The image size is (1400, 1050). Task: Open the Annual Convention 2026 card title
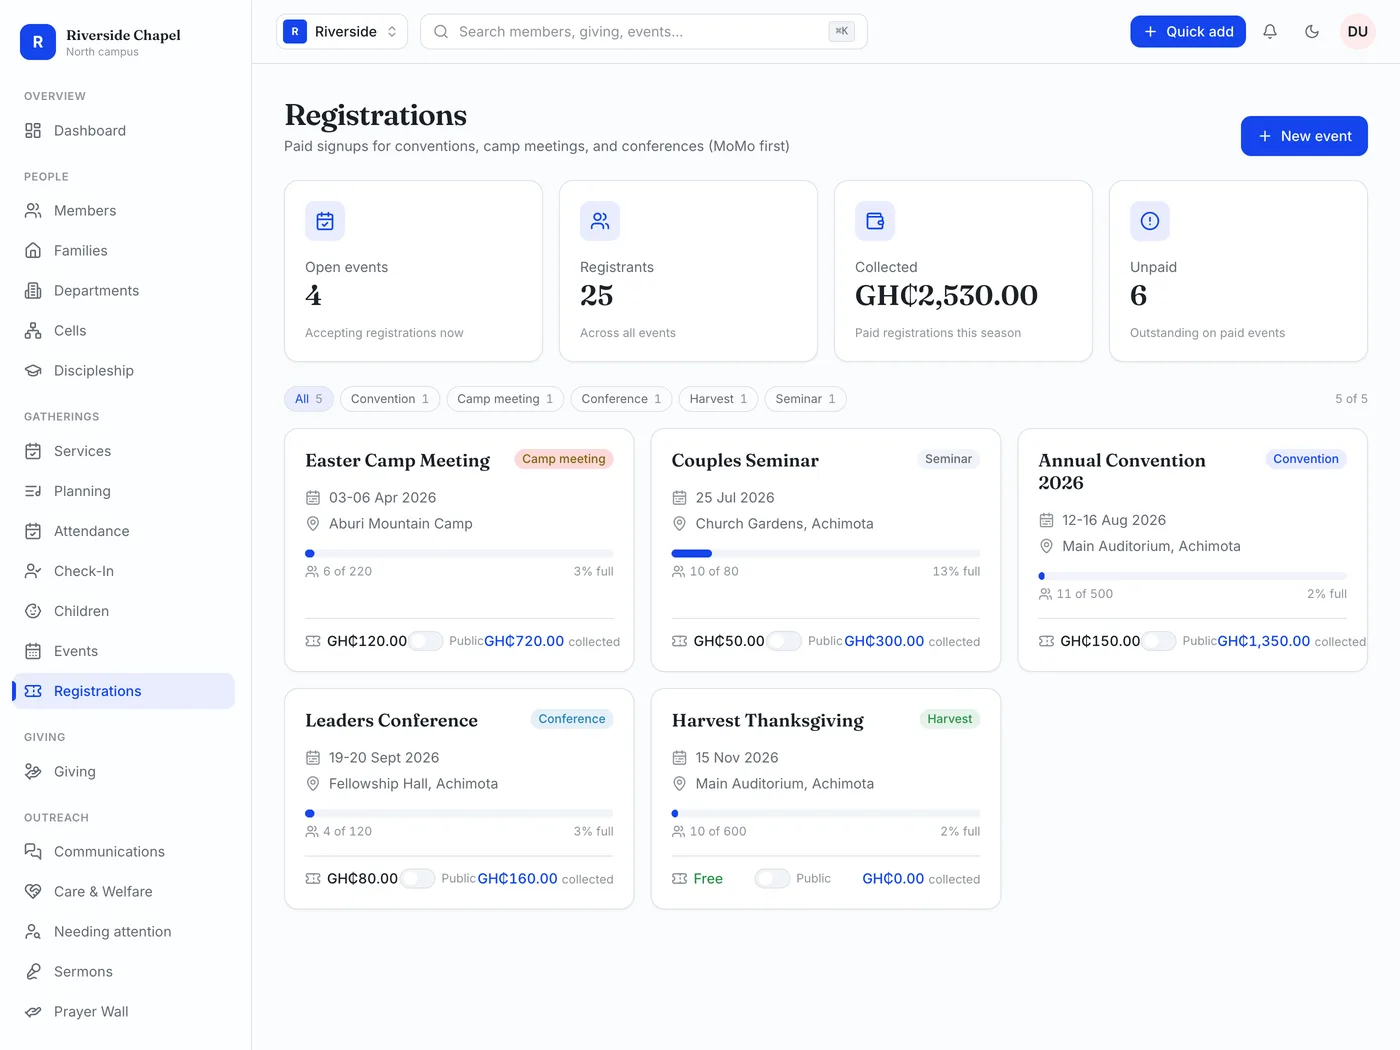(x=1122, y=472)
